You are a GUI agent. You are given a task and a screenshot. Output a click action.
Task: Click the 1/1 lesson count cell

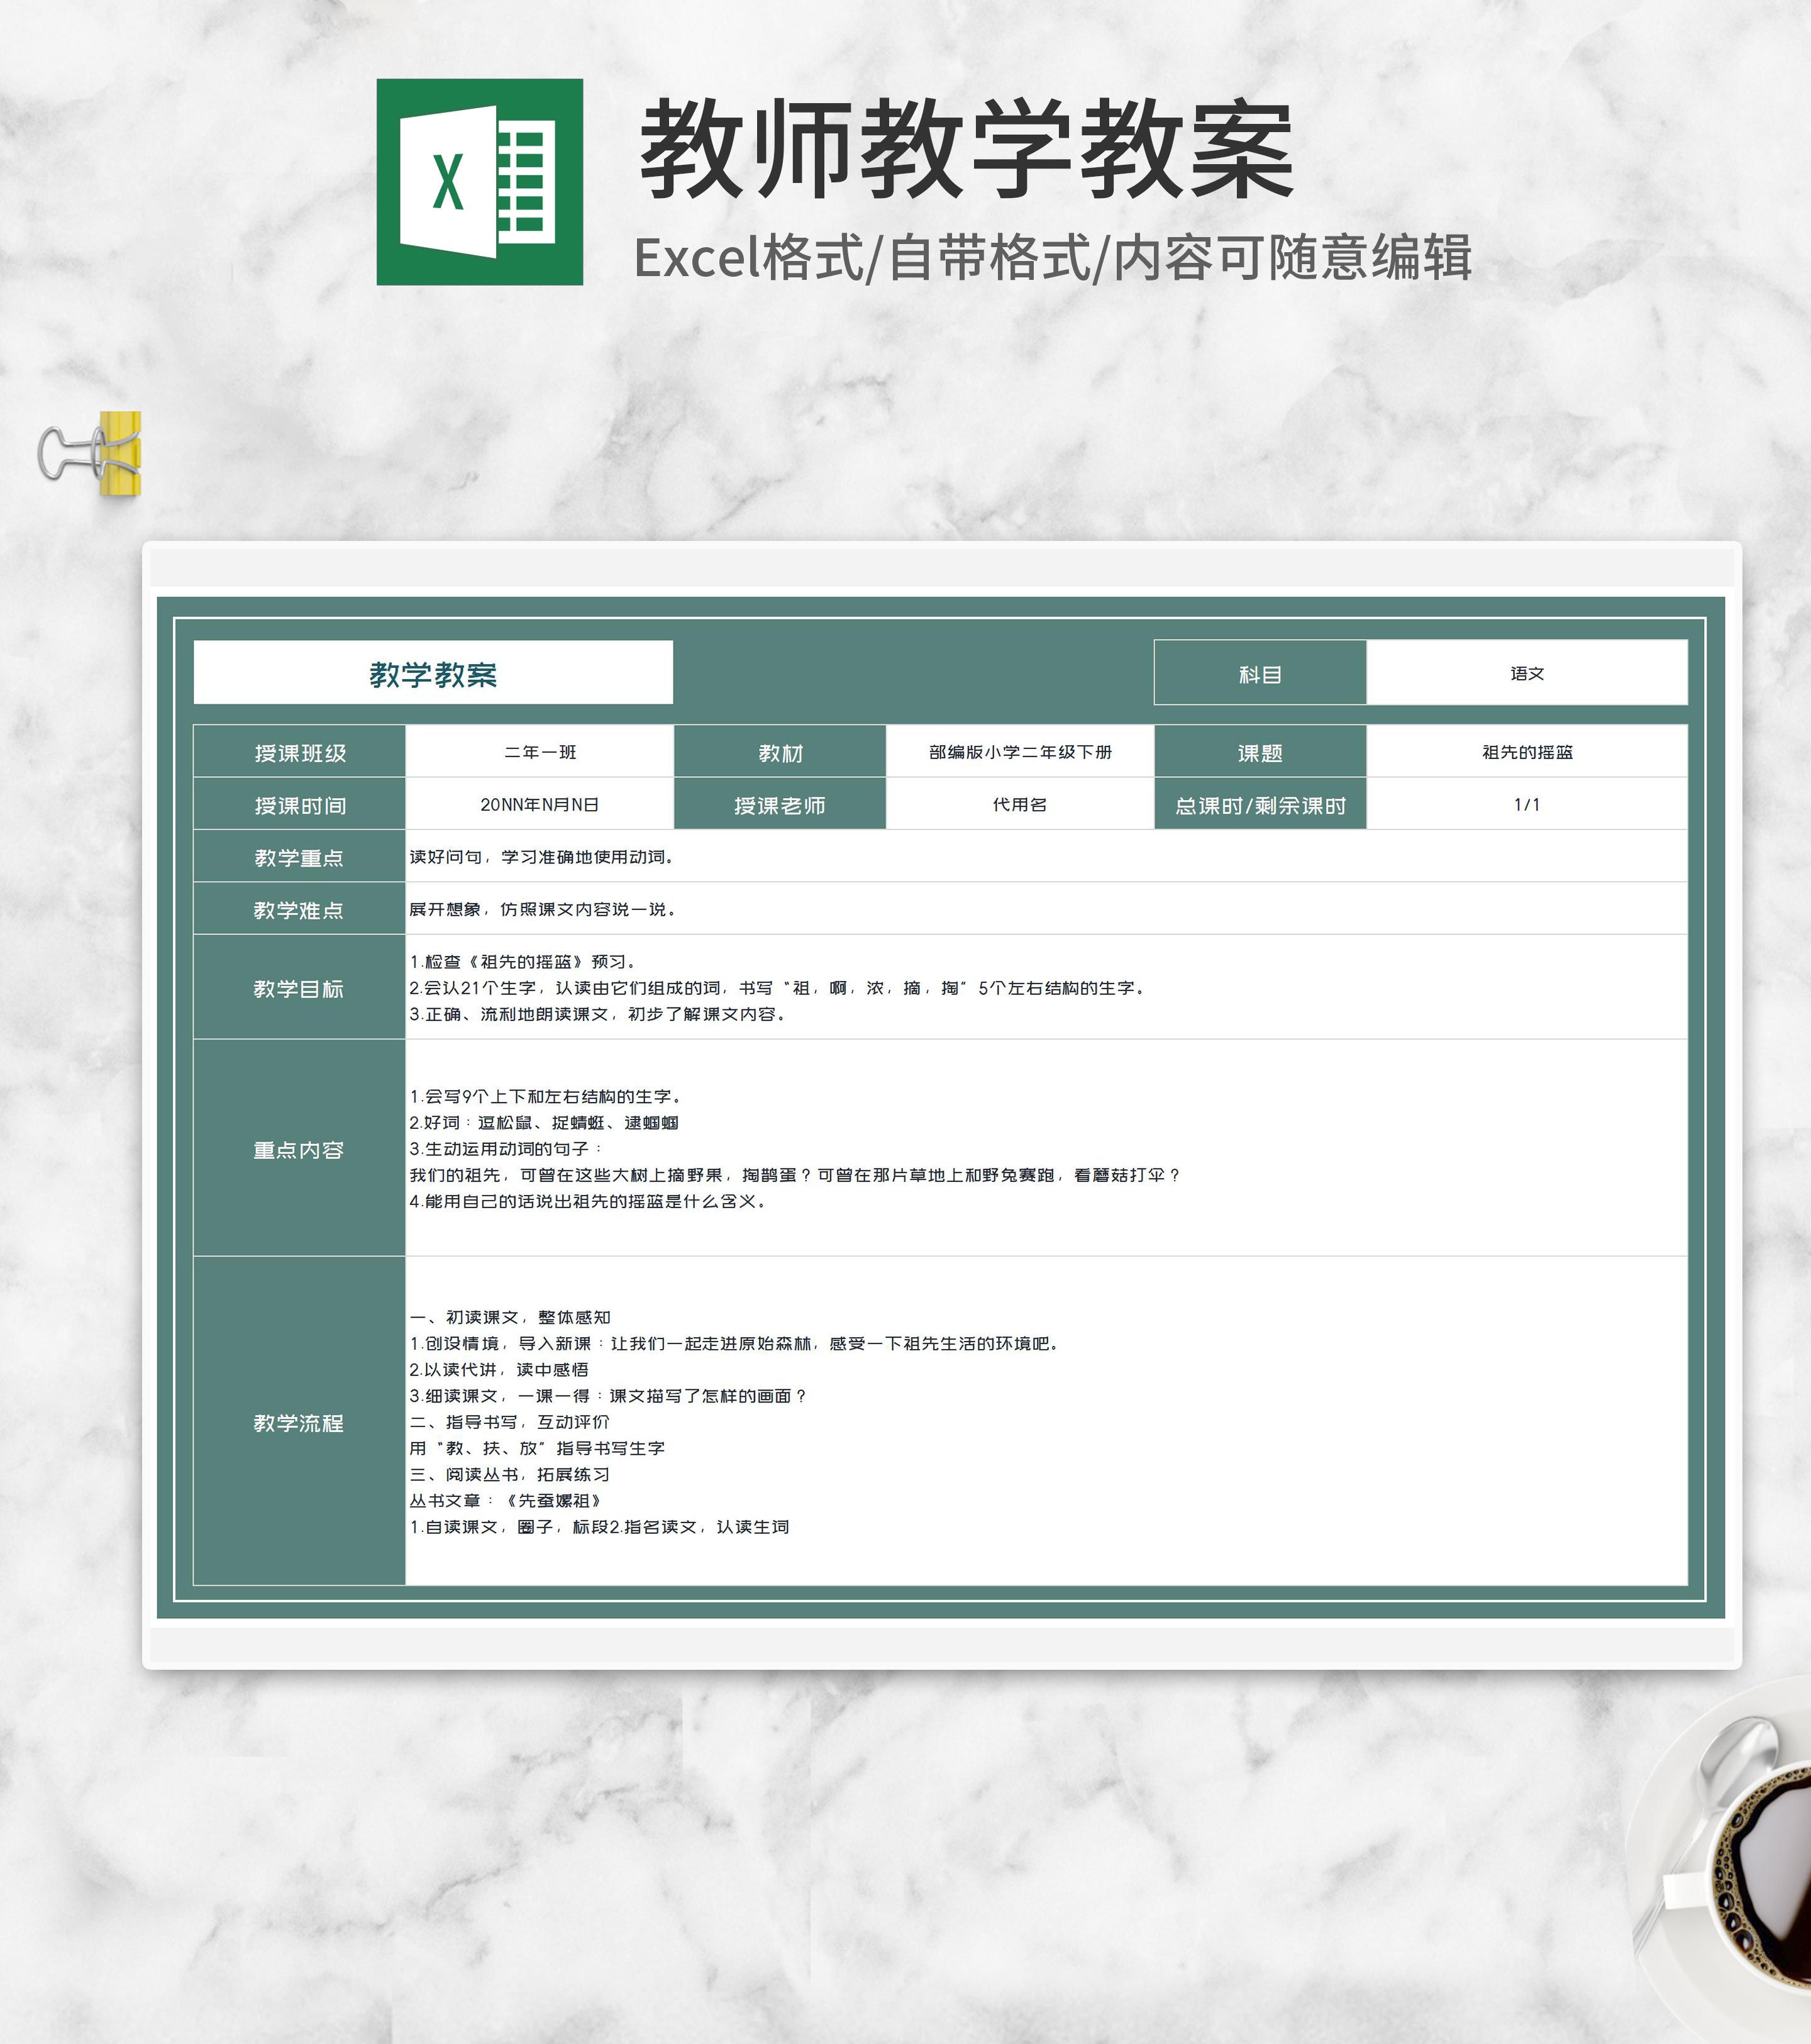click(x=1526, y=805)
